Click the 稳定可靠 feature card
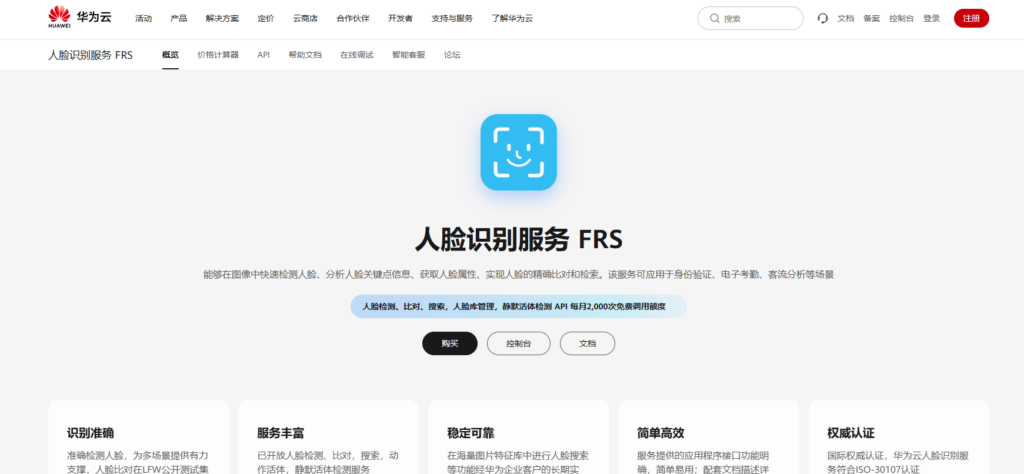 [x=519, y=437]
